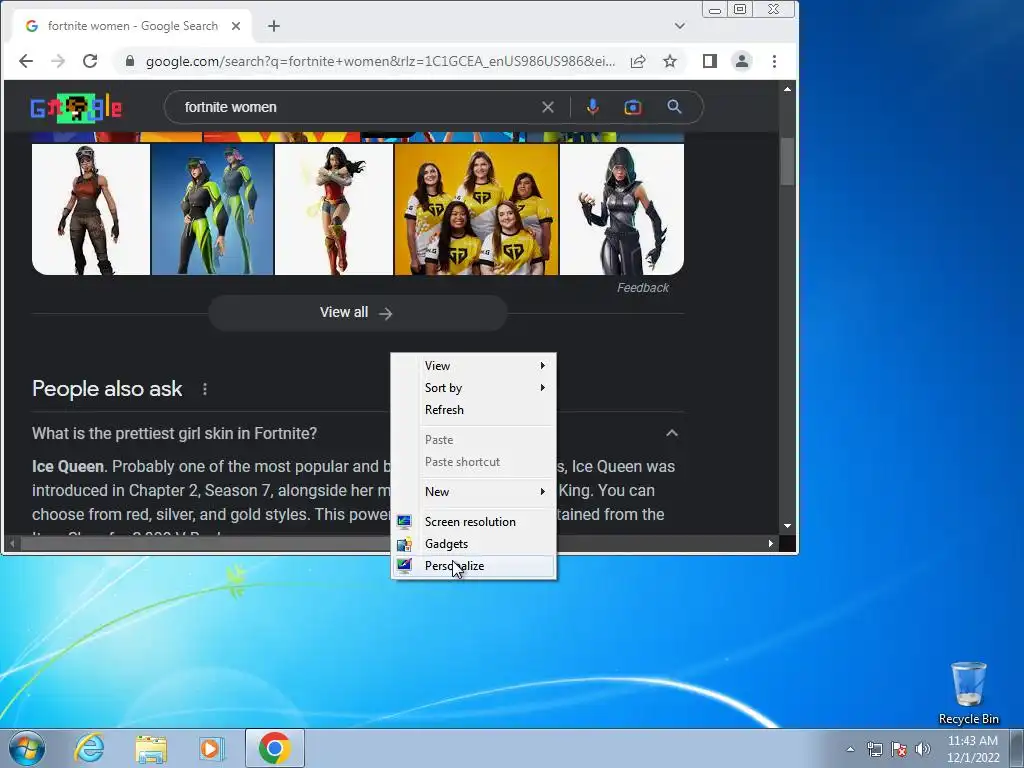Collapse the prettiest girl skin question
The height and width of the screenshot is (768, 1024).
[672, 433]
